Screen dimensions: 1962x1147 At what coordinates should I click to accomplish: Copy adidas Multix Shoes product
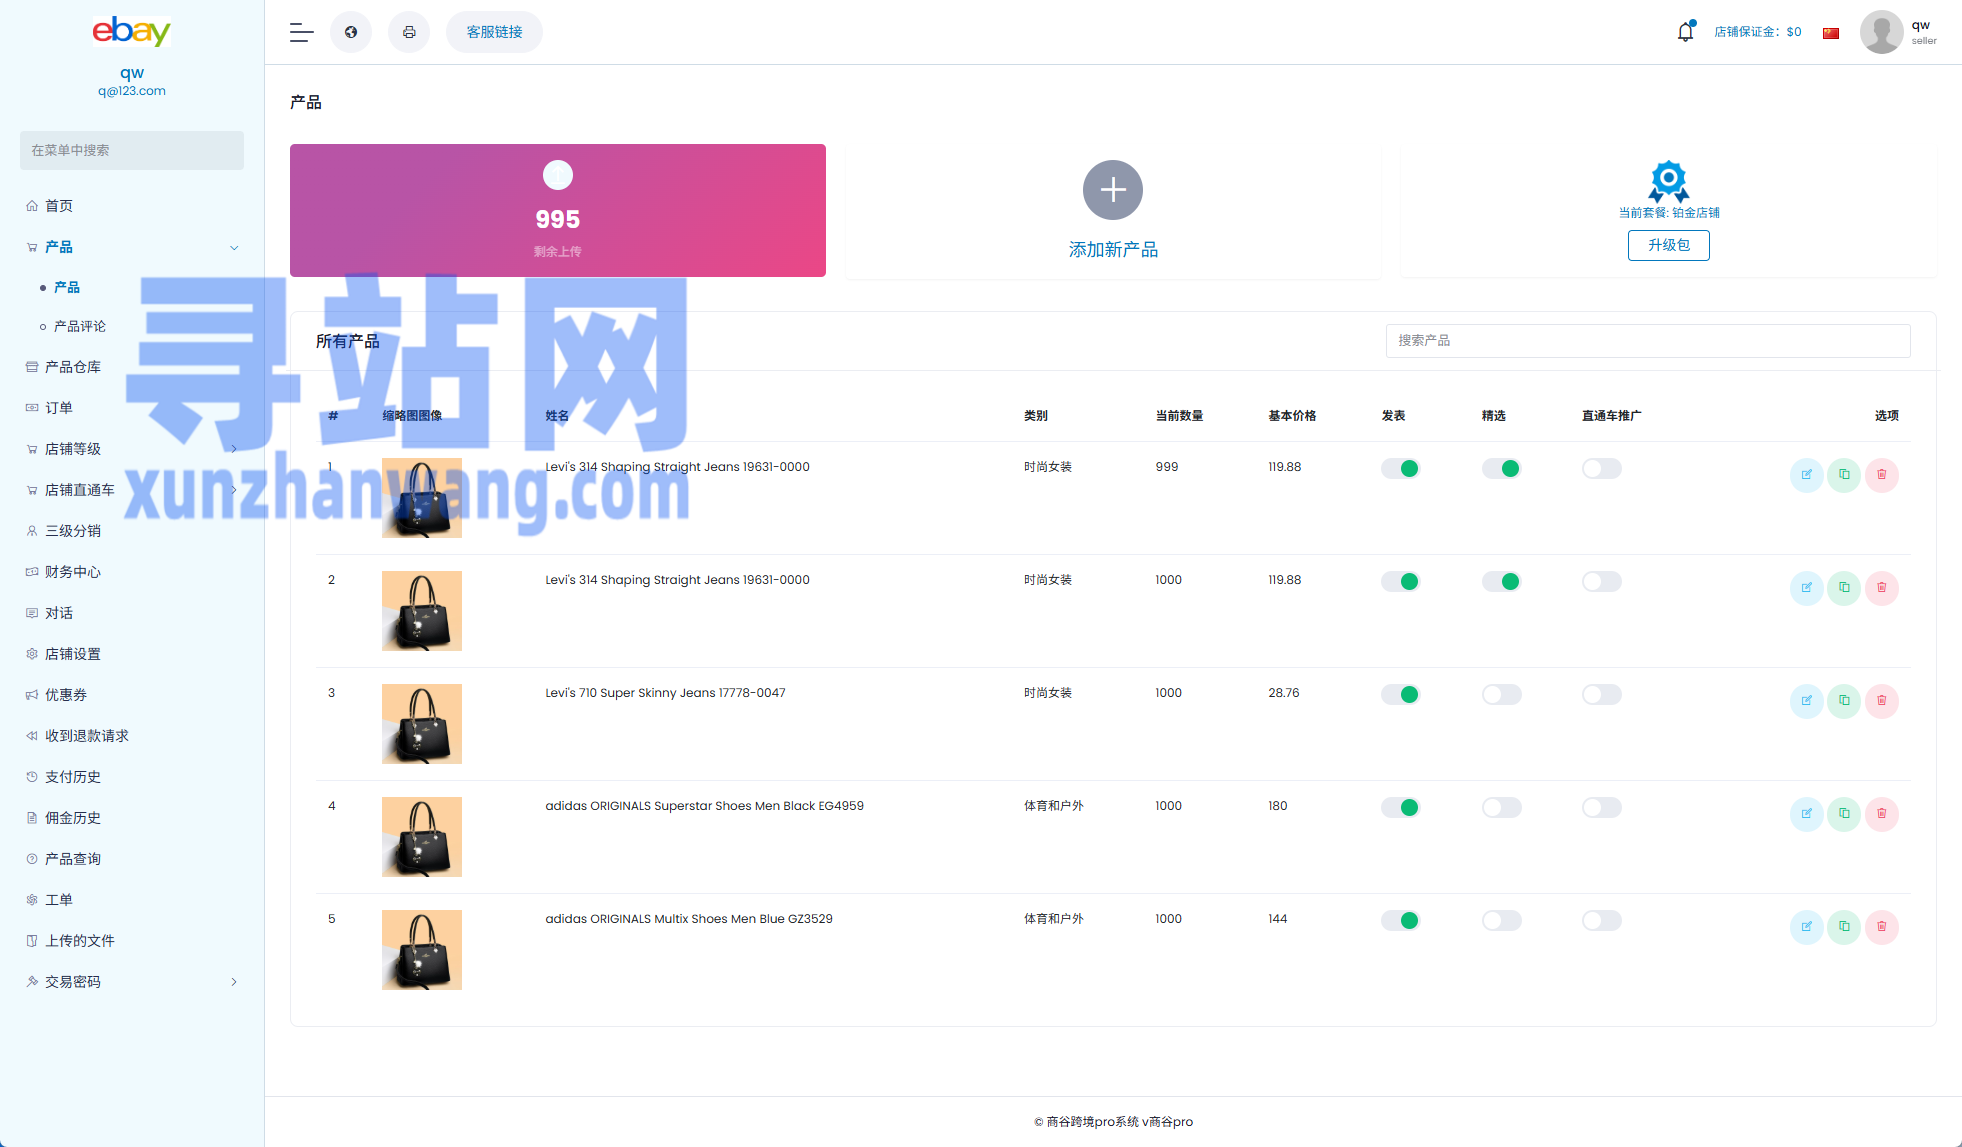tap(1844, 927)
